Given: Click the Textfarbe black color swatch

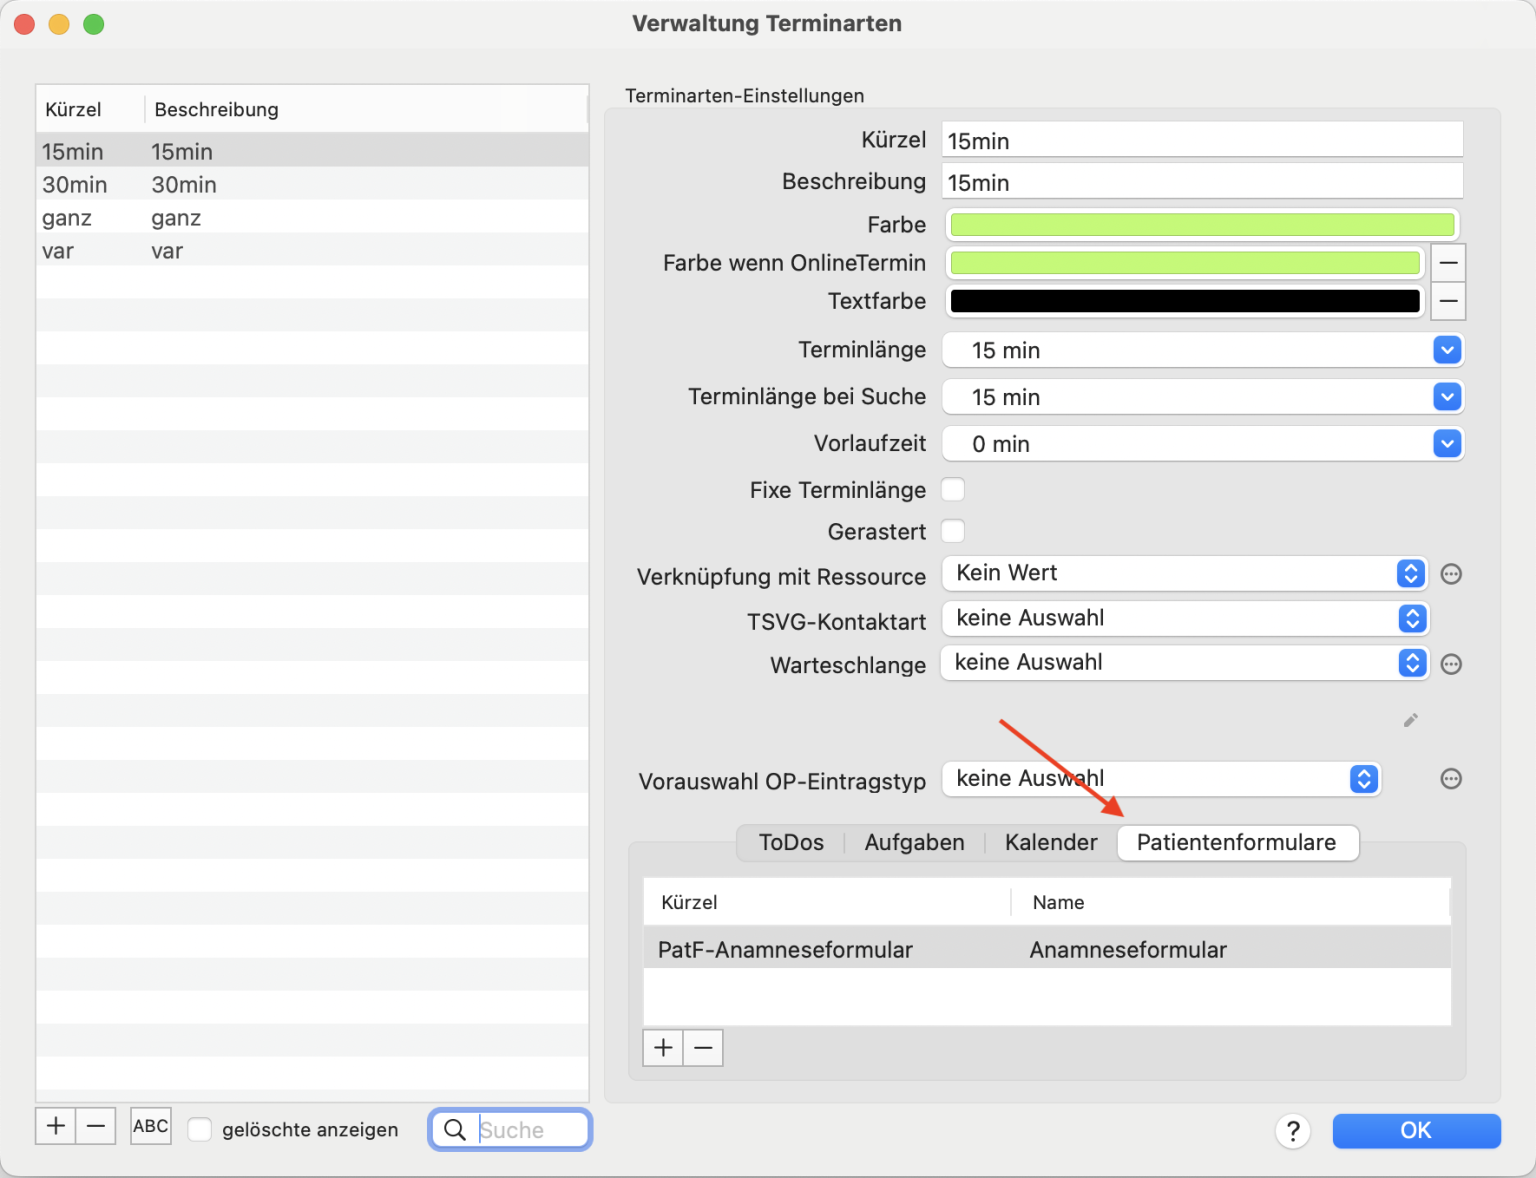Looking at the screenshot, I should [x=1184, y=301].
